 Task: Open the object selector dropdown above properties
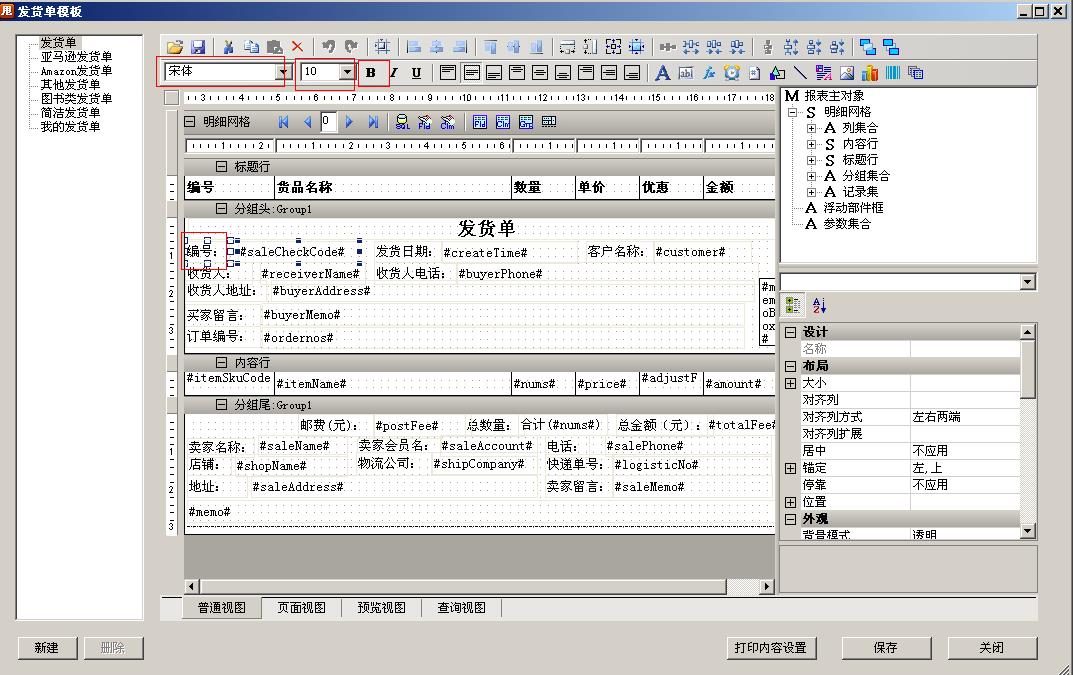pyautogui.click(x=1026, y=282)
